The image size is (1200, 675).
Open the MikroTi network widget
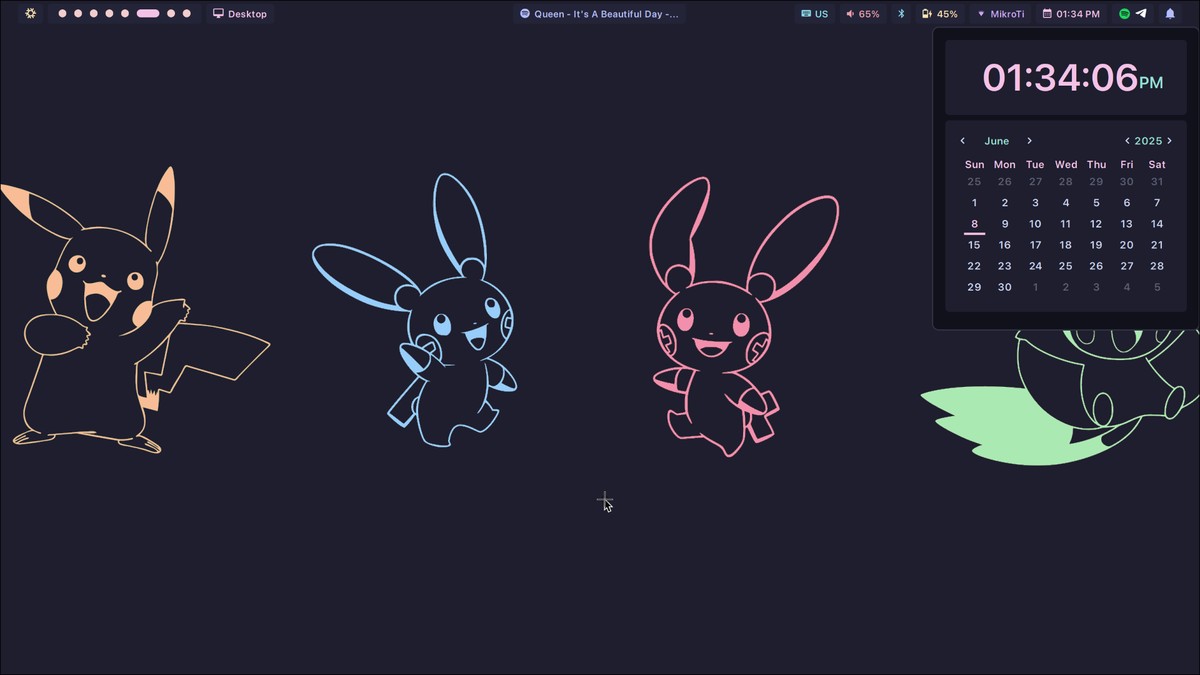(1000, 14)
